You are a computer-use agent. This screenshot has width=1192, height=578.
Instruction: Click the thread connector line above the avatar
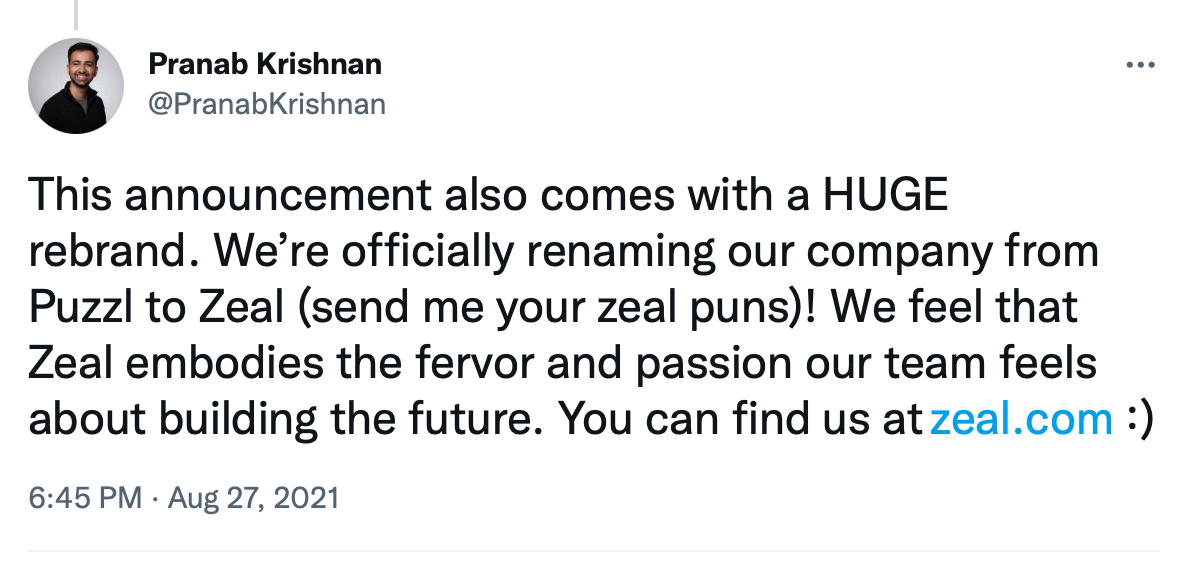point(76,12)
